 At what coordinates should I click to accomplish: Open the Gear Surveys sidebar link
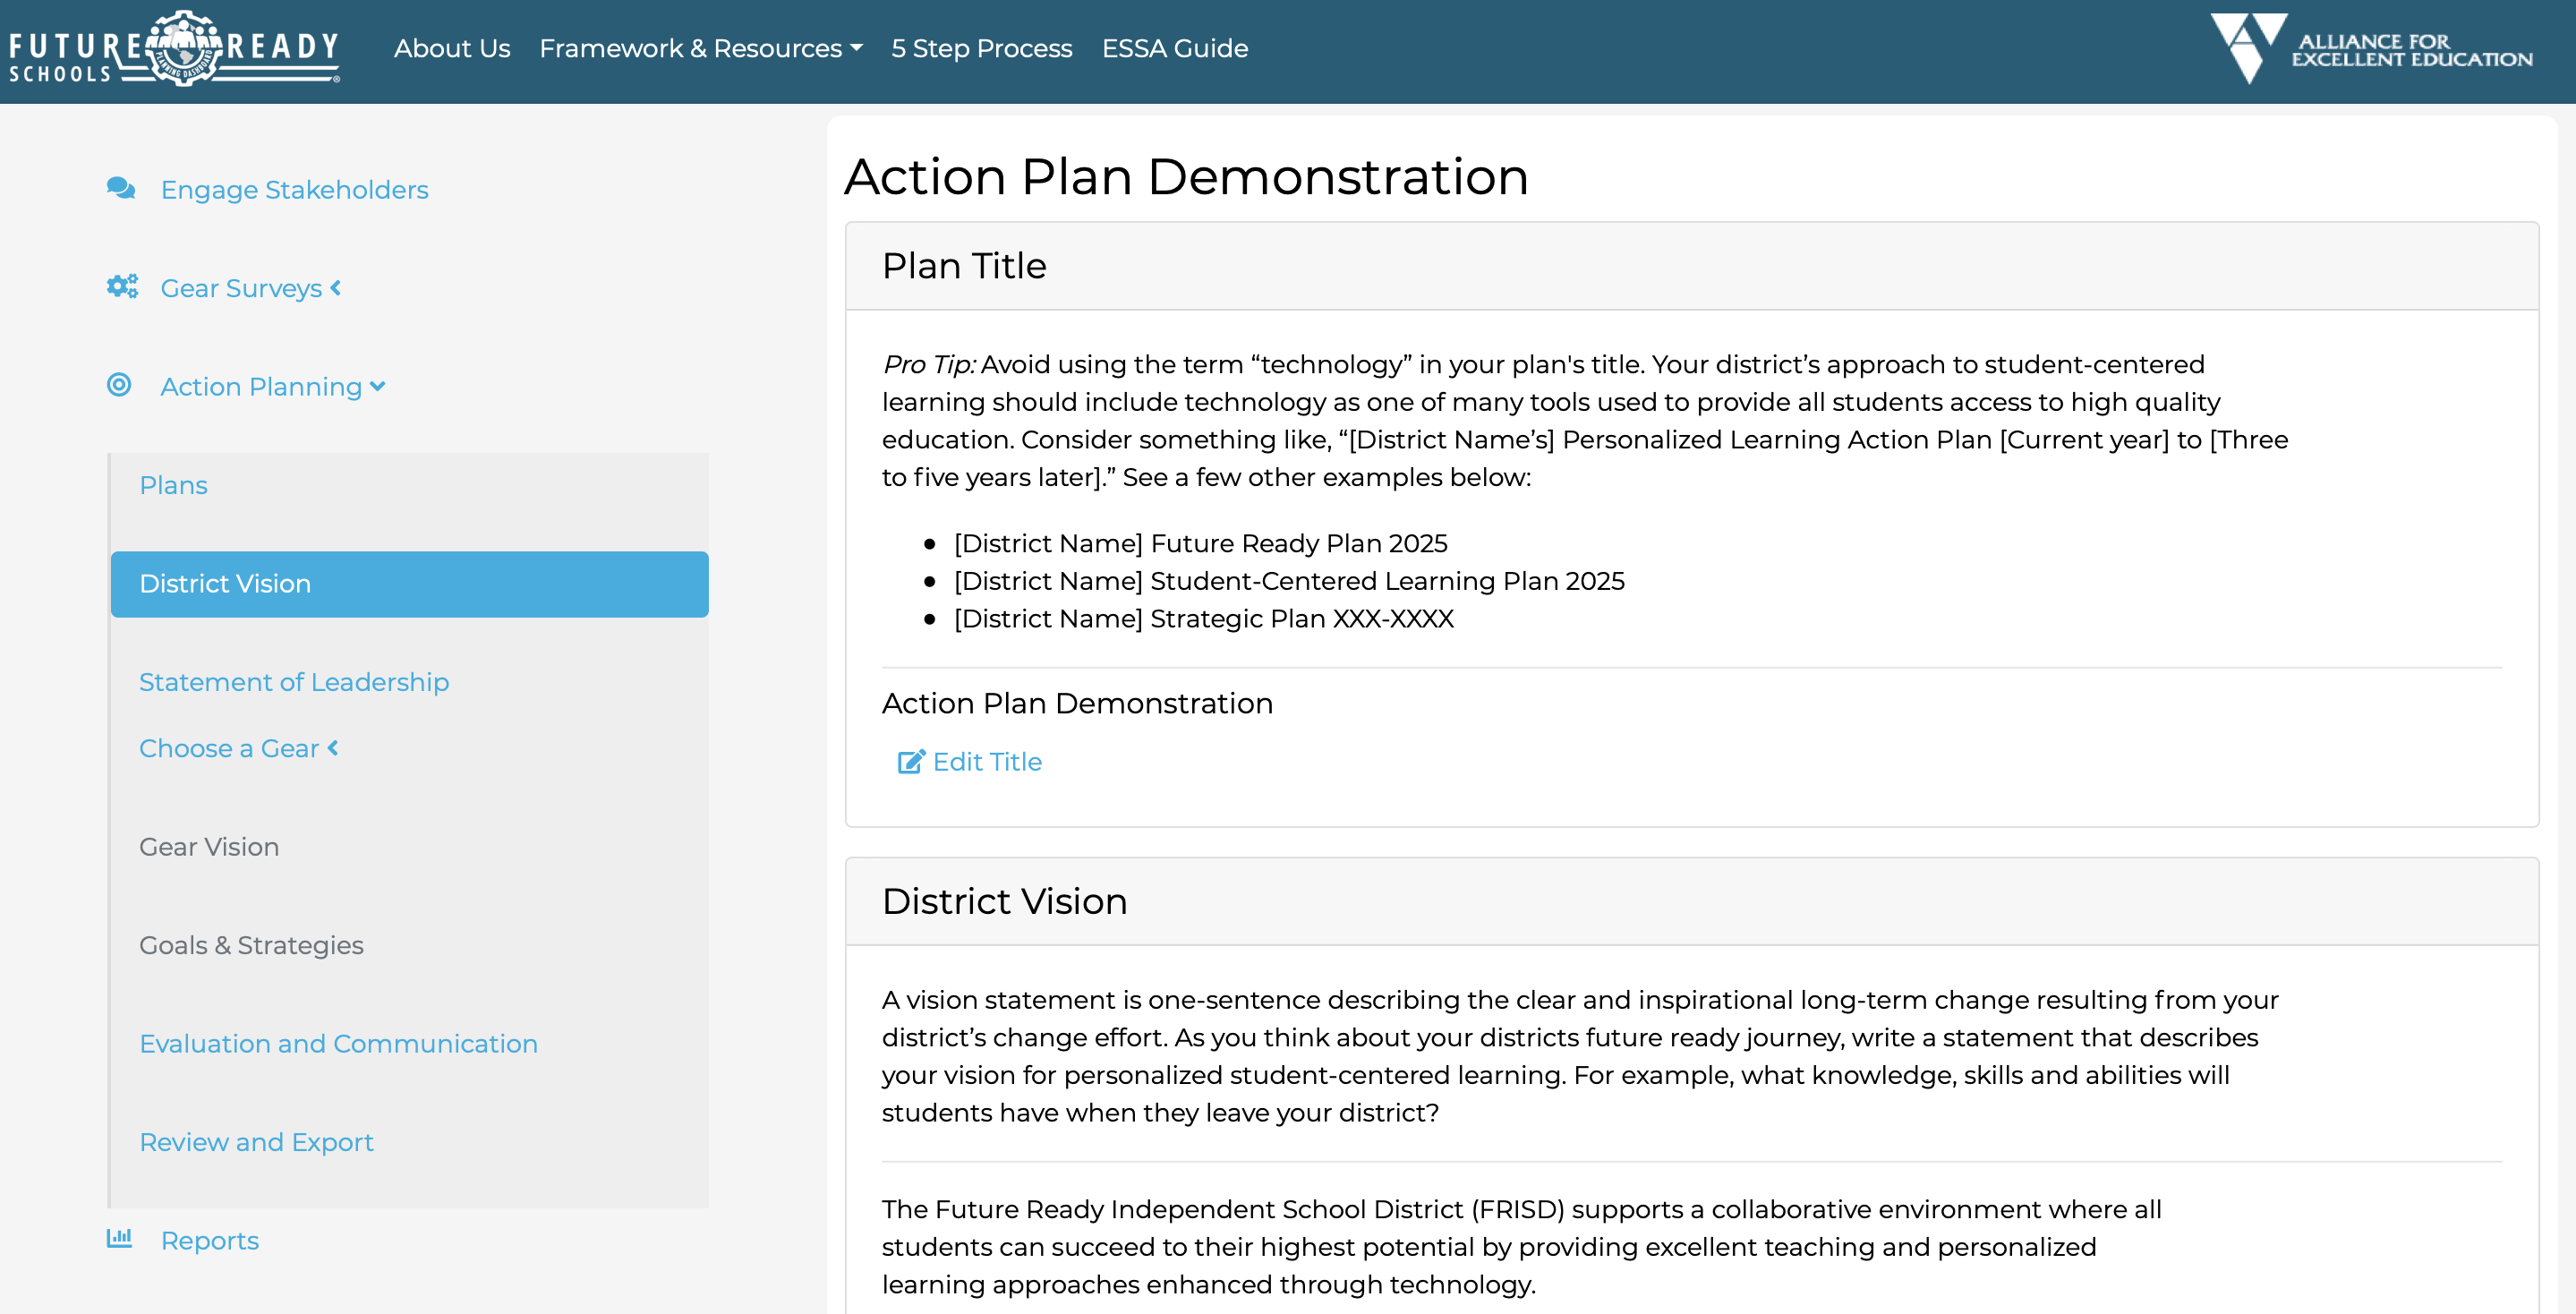pyautogui.click(x=241, y=288)
